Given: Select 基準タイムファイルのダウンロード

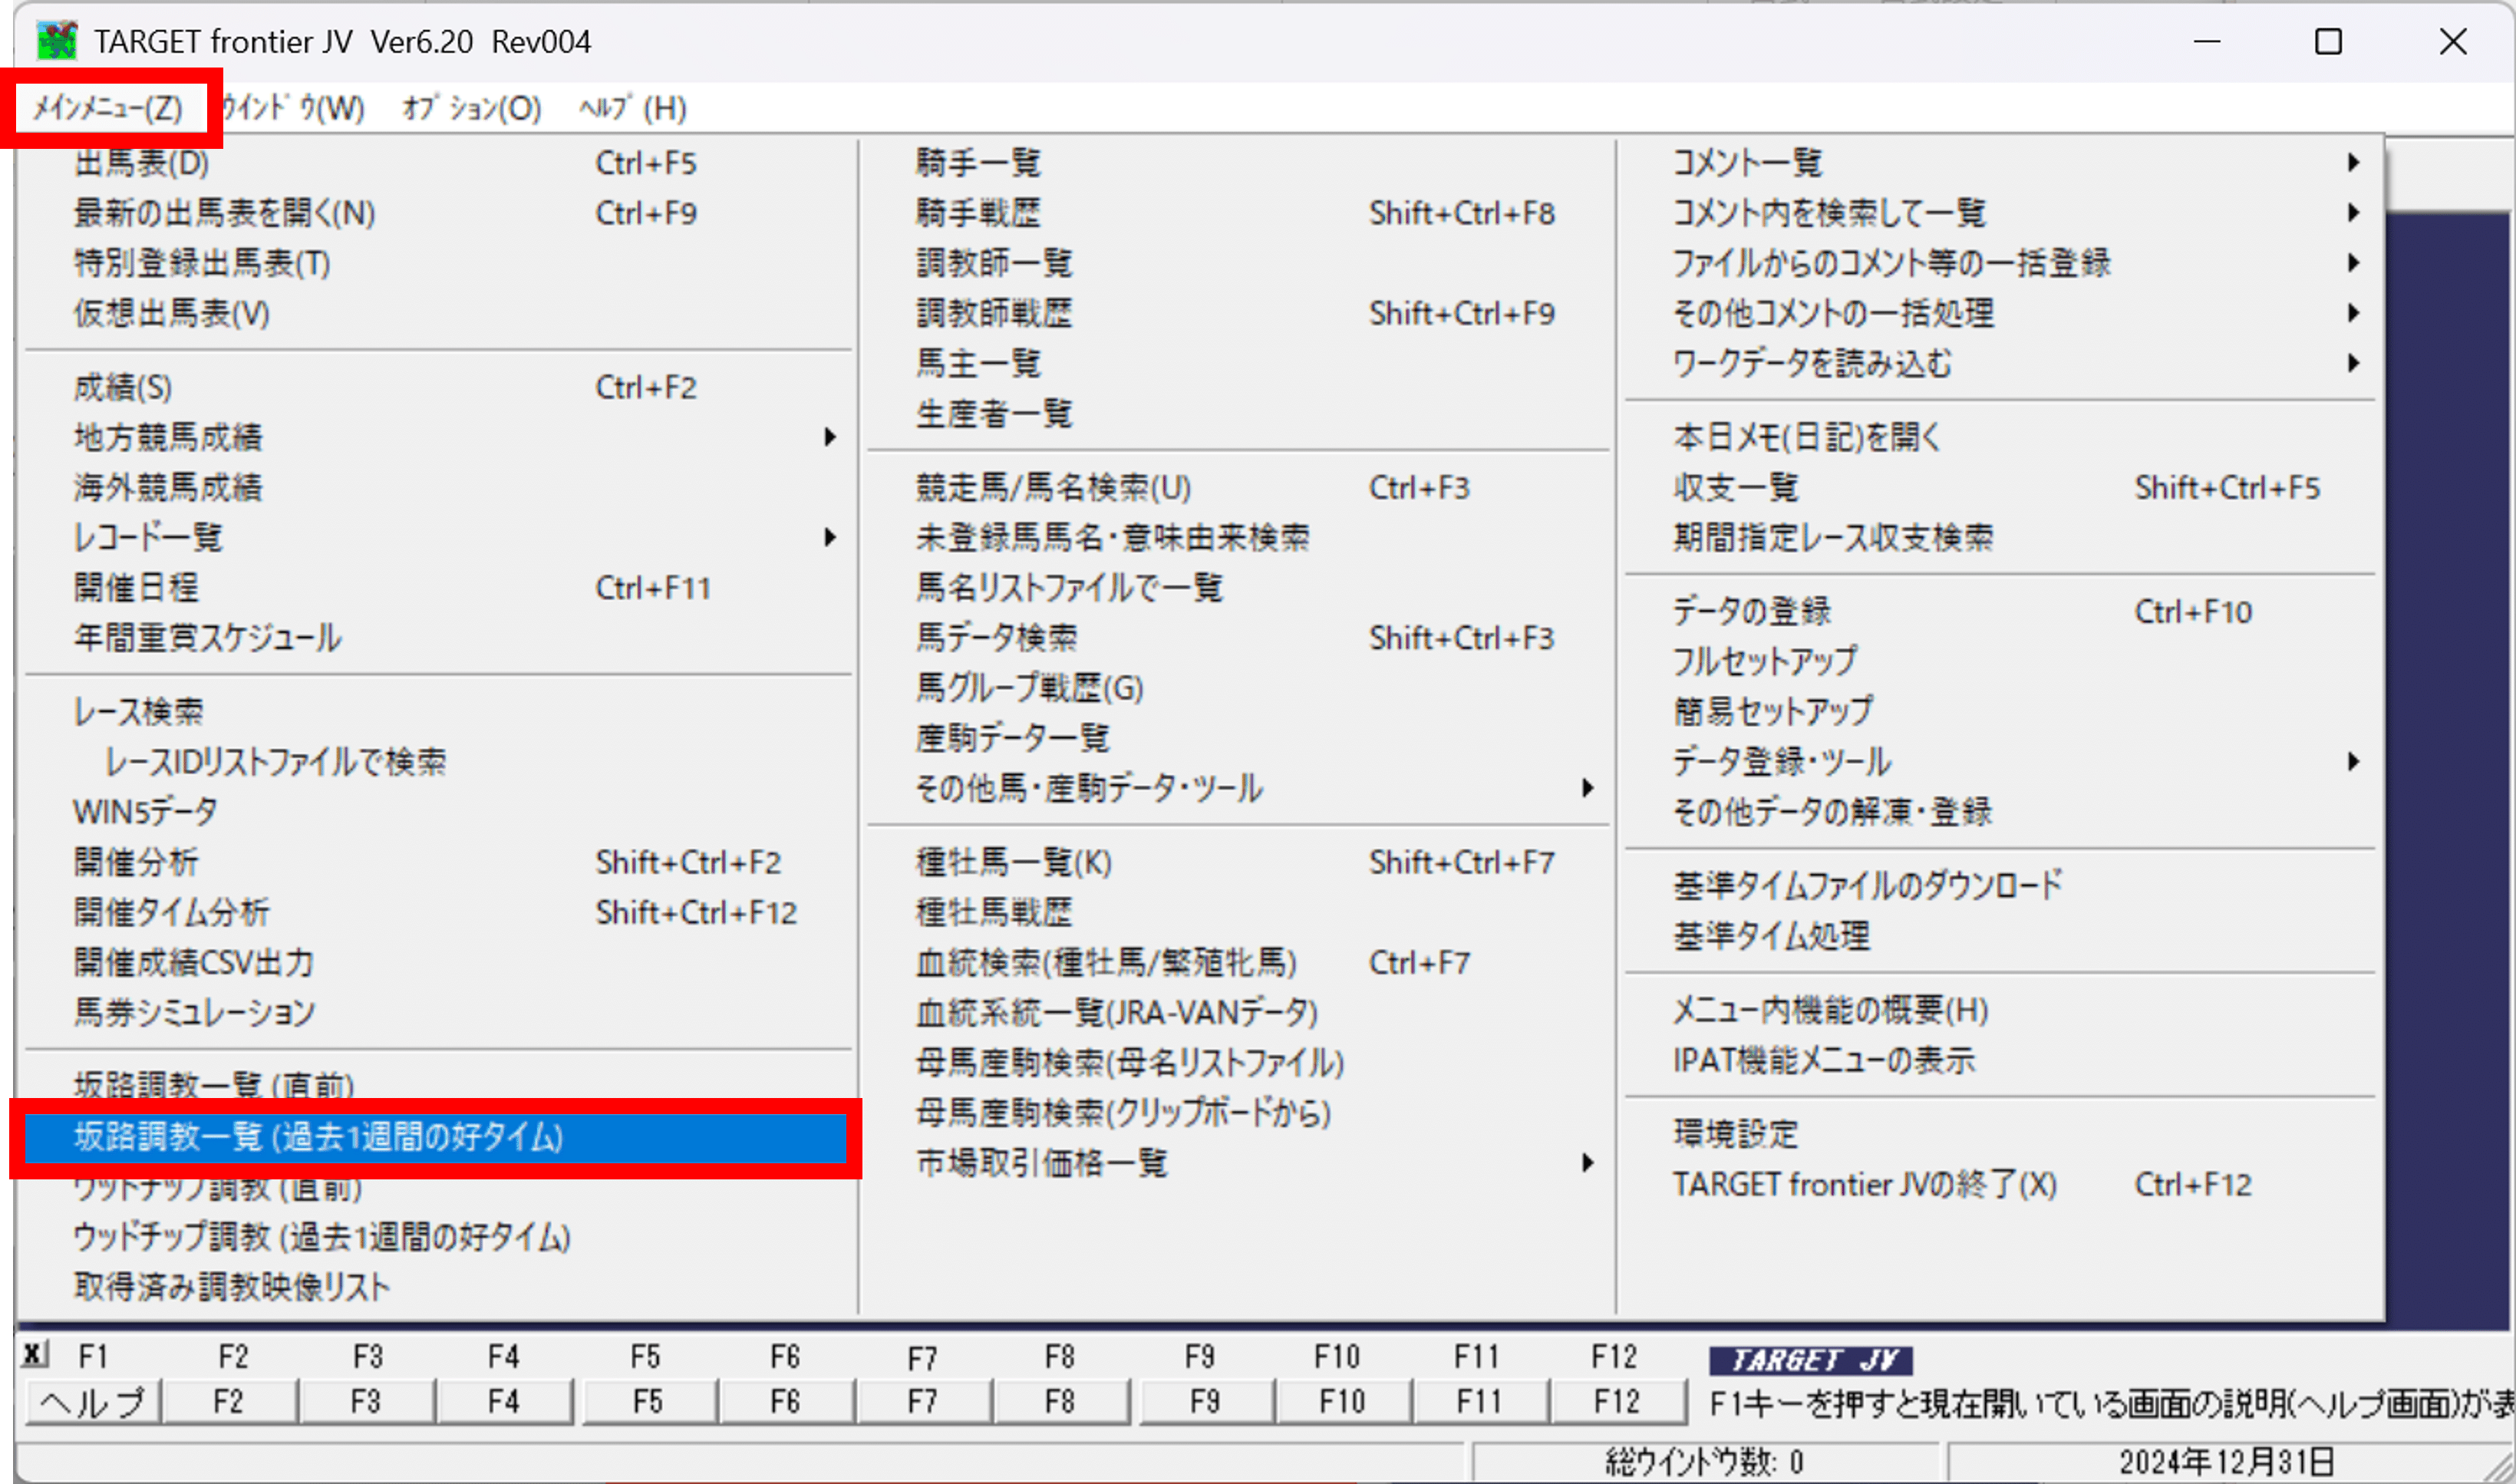Looking at the screenshot, I should pos(2000,885).
